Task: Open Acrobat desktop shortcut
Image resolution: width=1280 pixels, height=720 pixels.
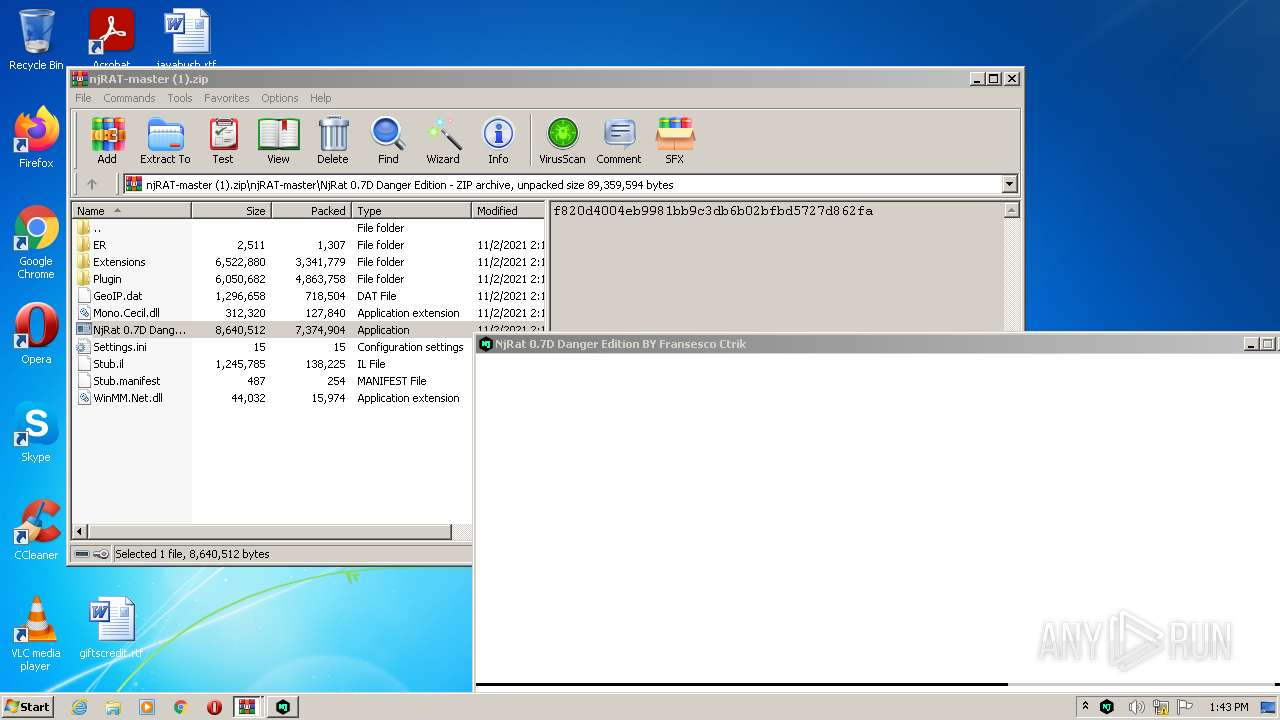Action: (x=111, y=40)
